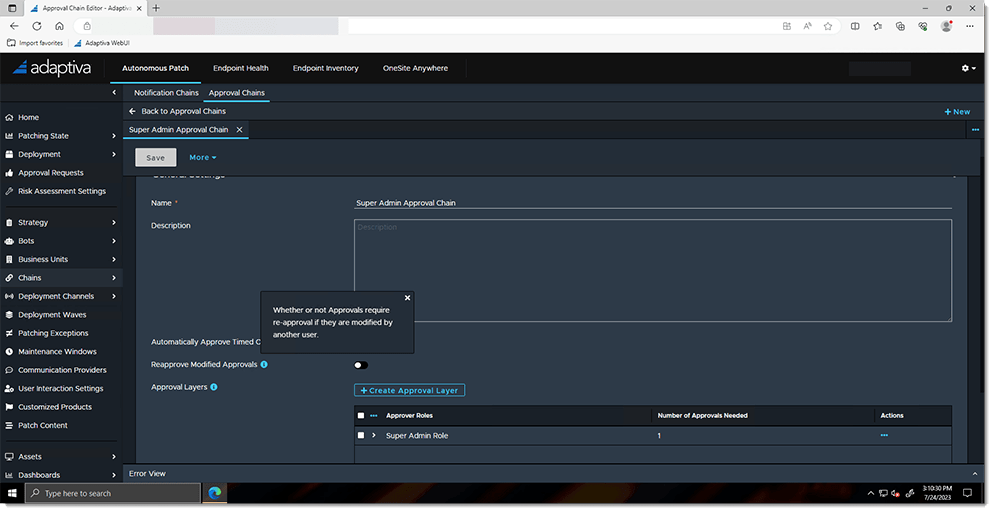The width and height of the screenshot is (992, 511).
Task: Click the New button
Action: (x=957, y=111)
